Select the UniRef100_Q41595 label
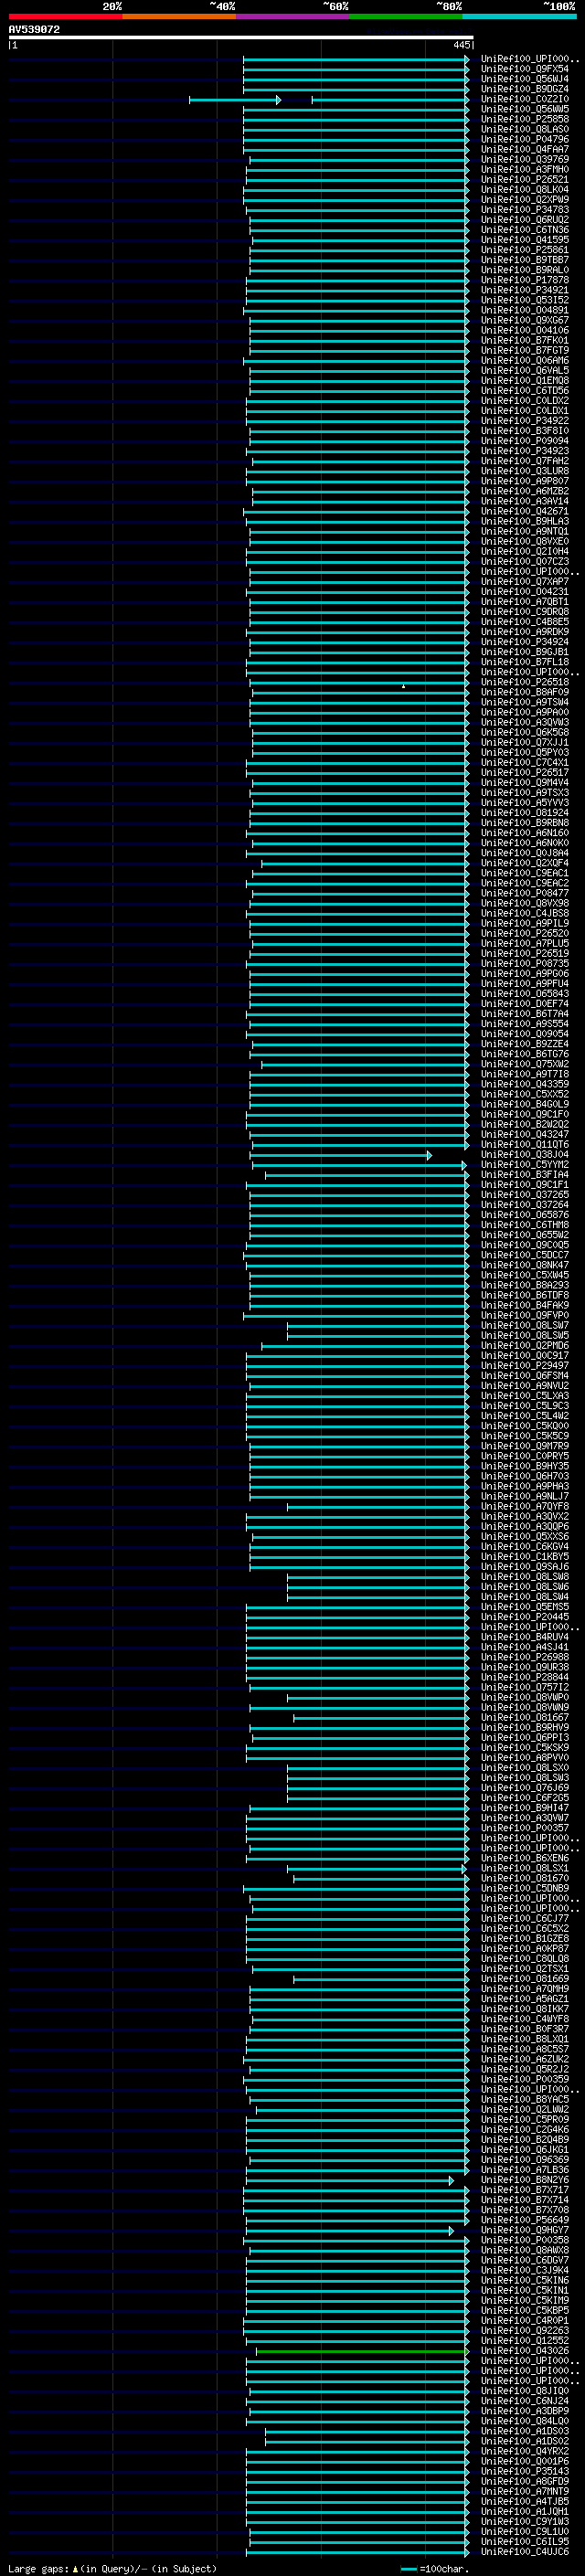This screenshot has height=2576, width=585. click(x=524, y=239)
